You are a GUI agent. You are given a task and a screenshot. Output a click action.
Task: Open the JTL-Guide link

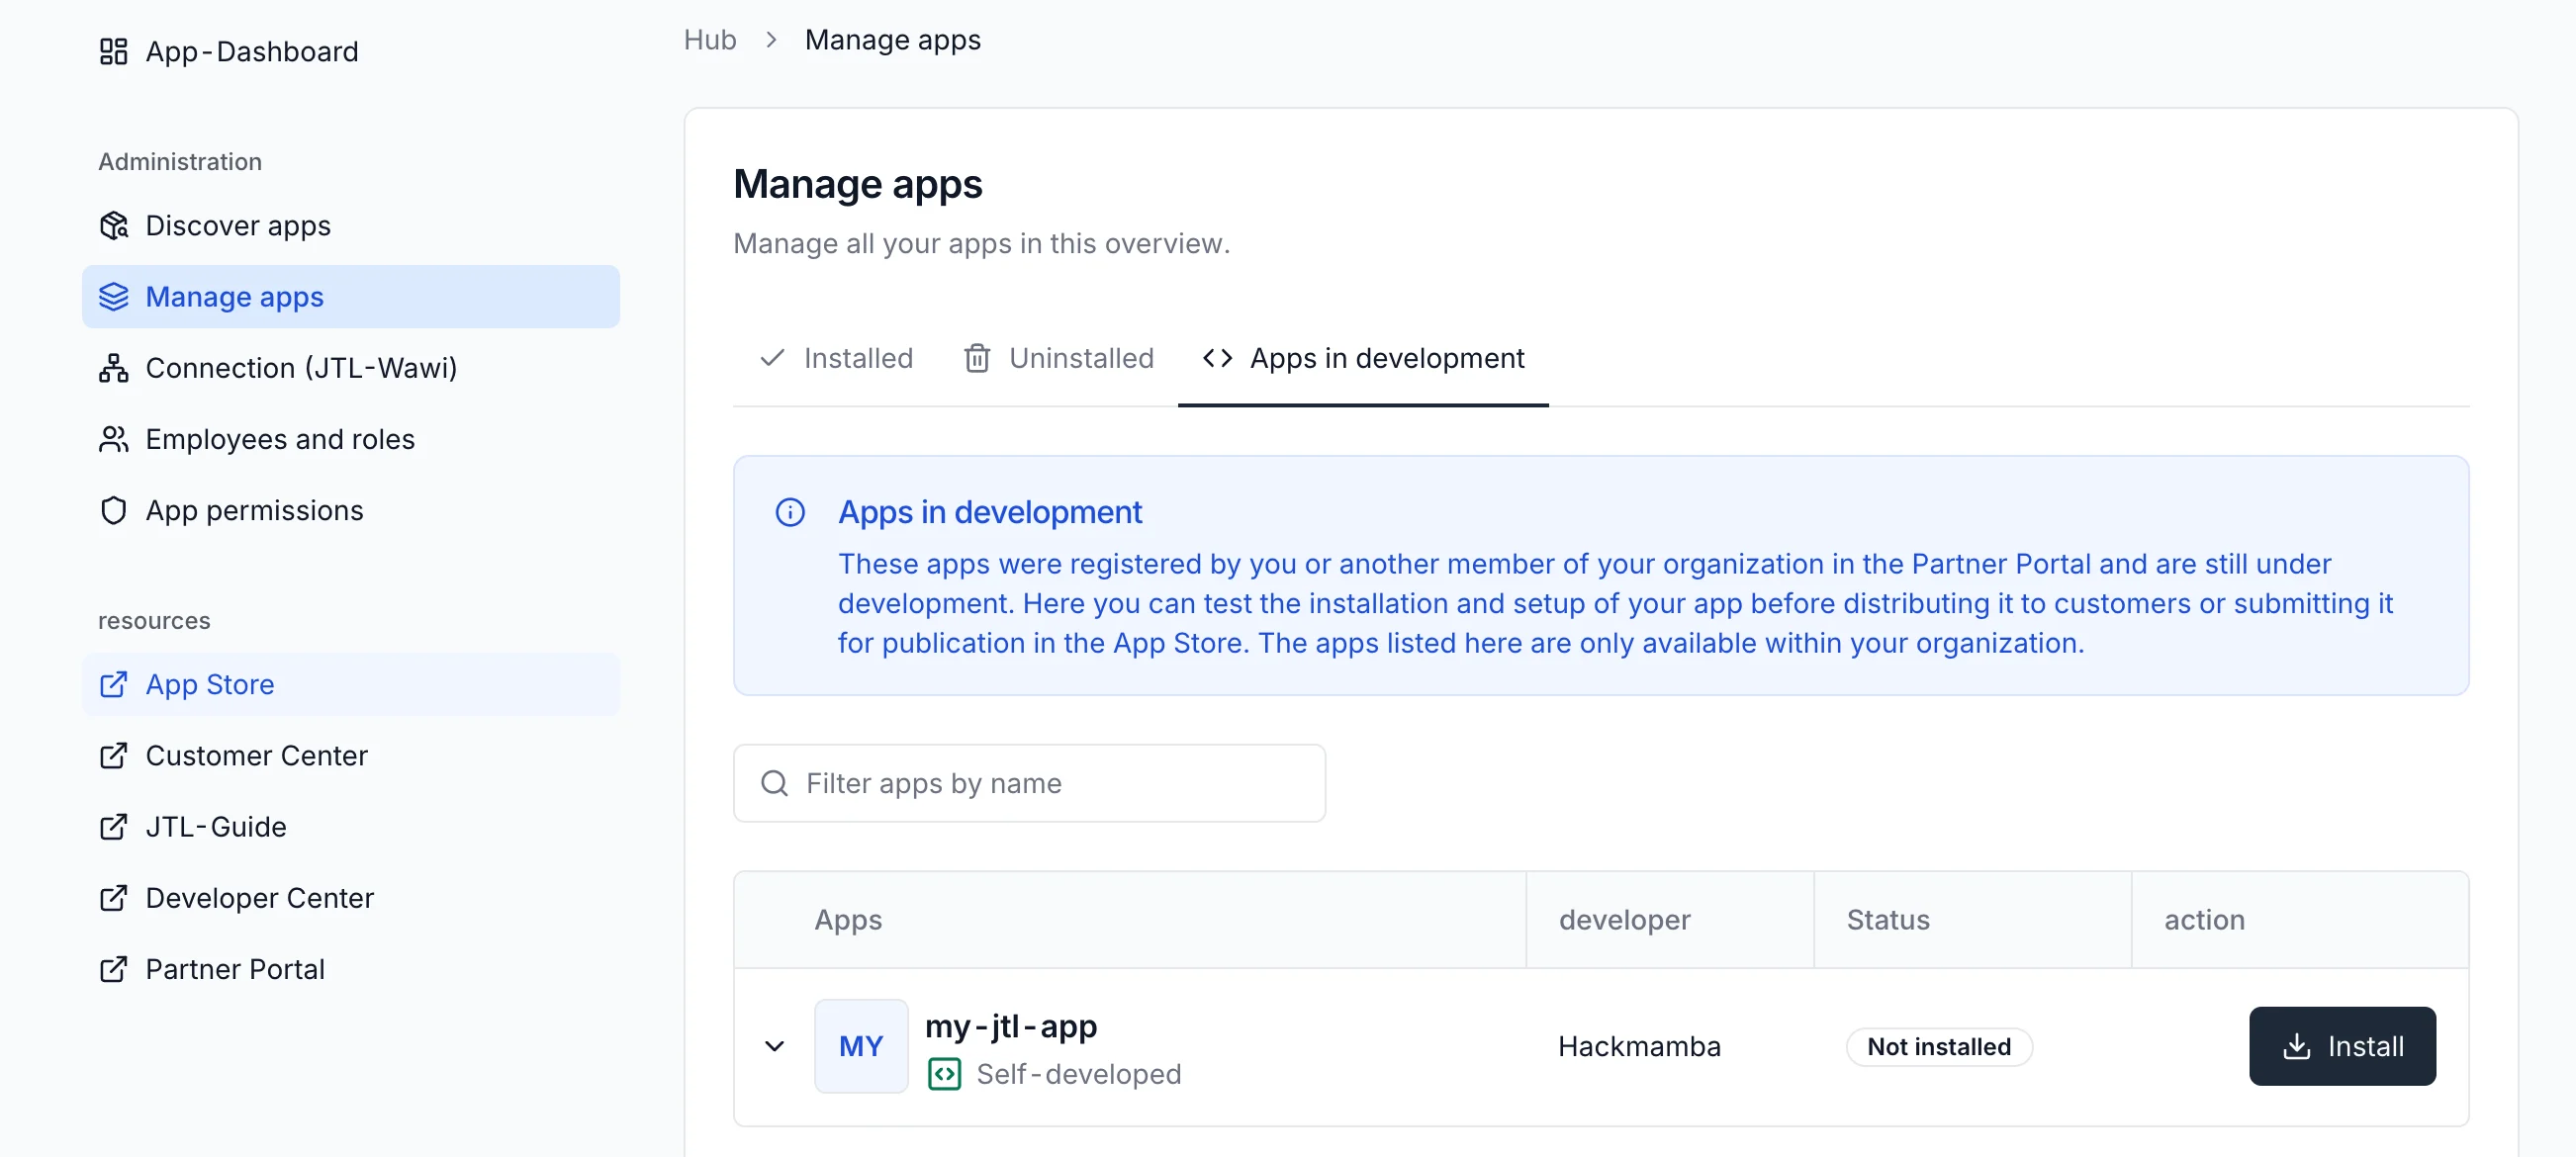coord(351,826)
